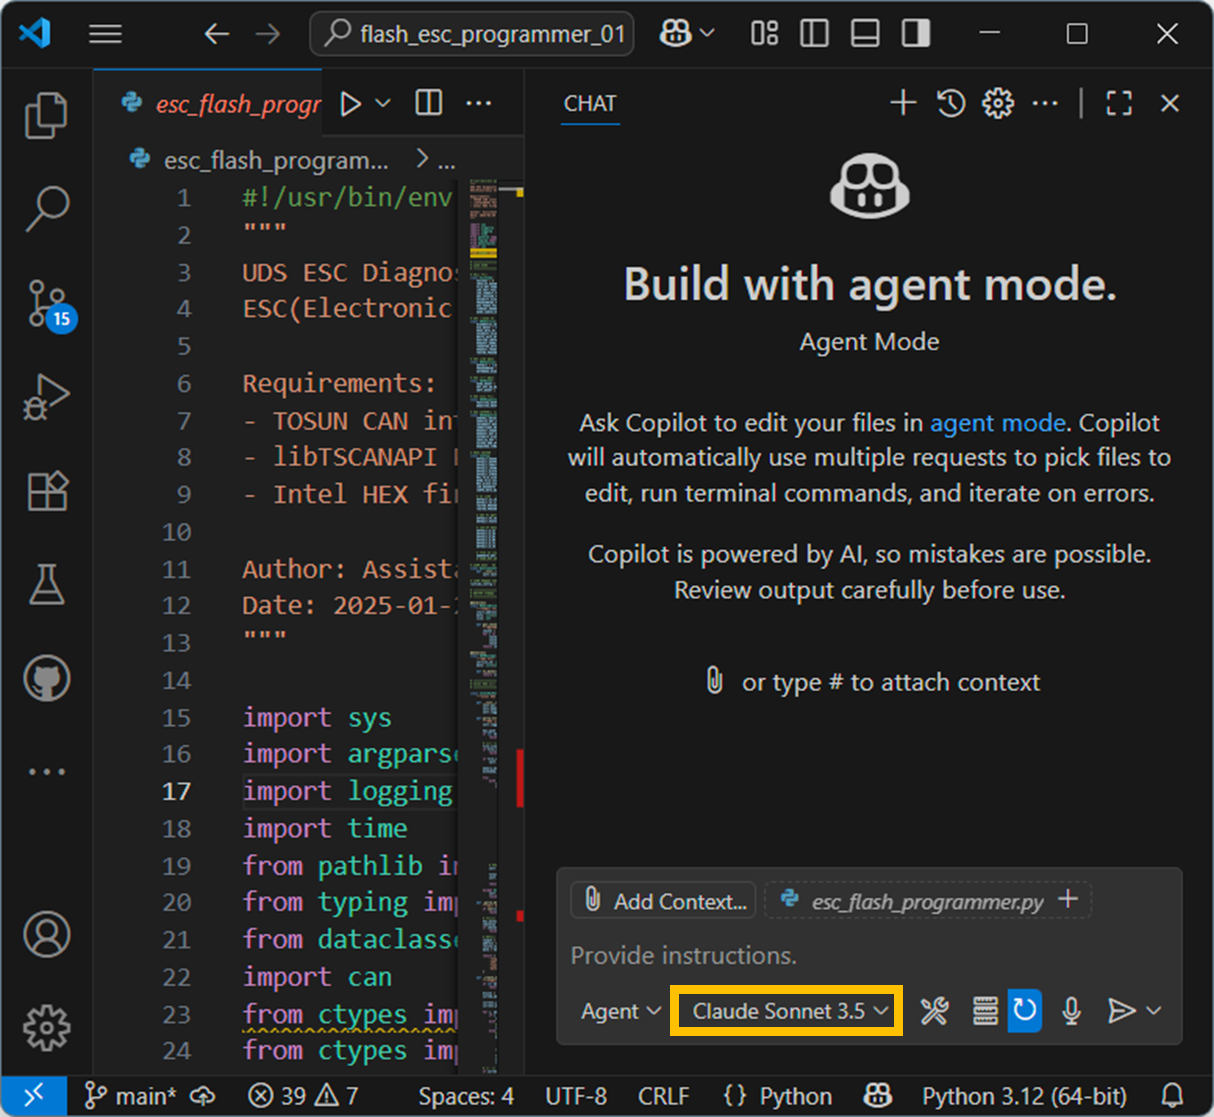1214x1117 pixels.
Task: Toggle the bottom panel visibility
Action: [865, 34]
